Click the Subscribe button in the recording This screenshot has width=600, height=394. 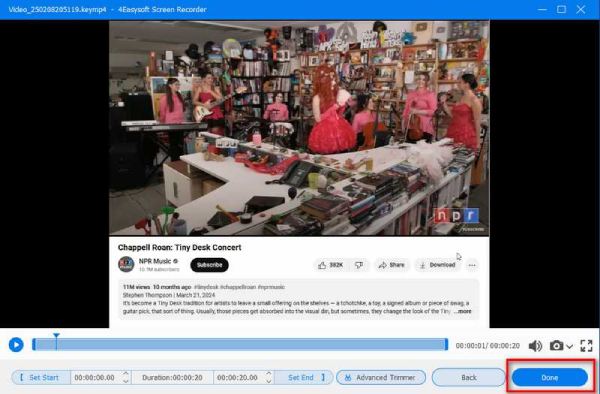[209, 265]
